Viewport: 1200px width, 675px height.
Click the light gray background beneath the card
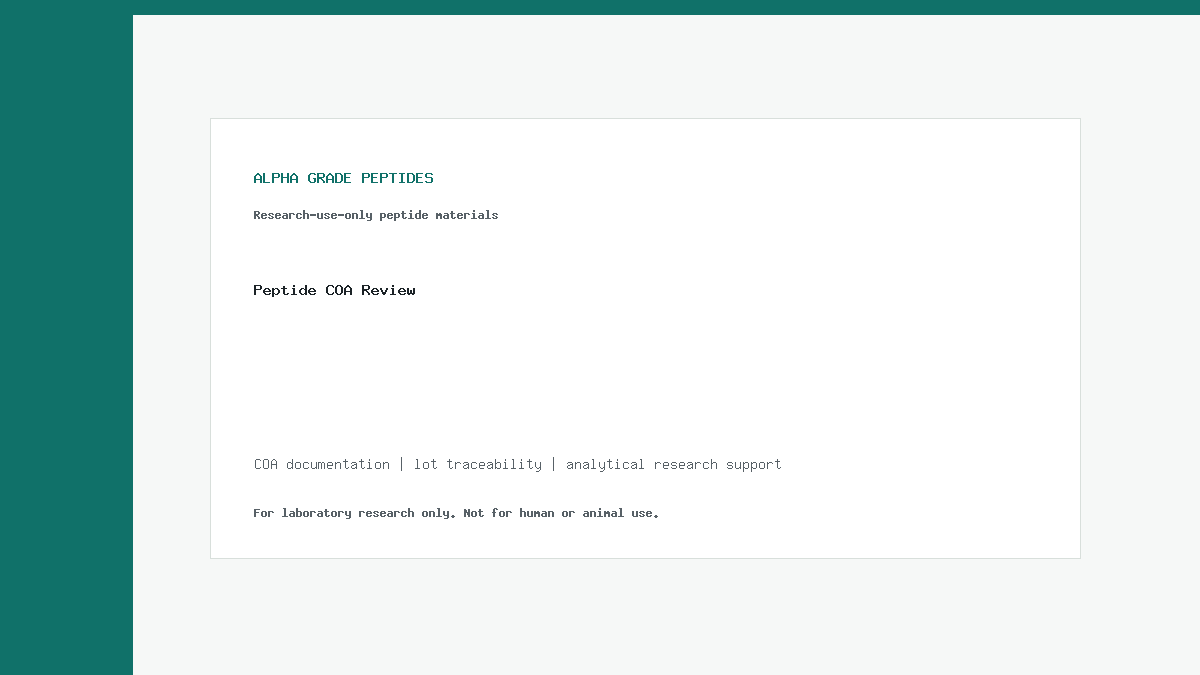click(645, 615)
